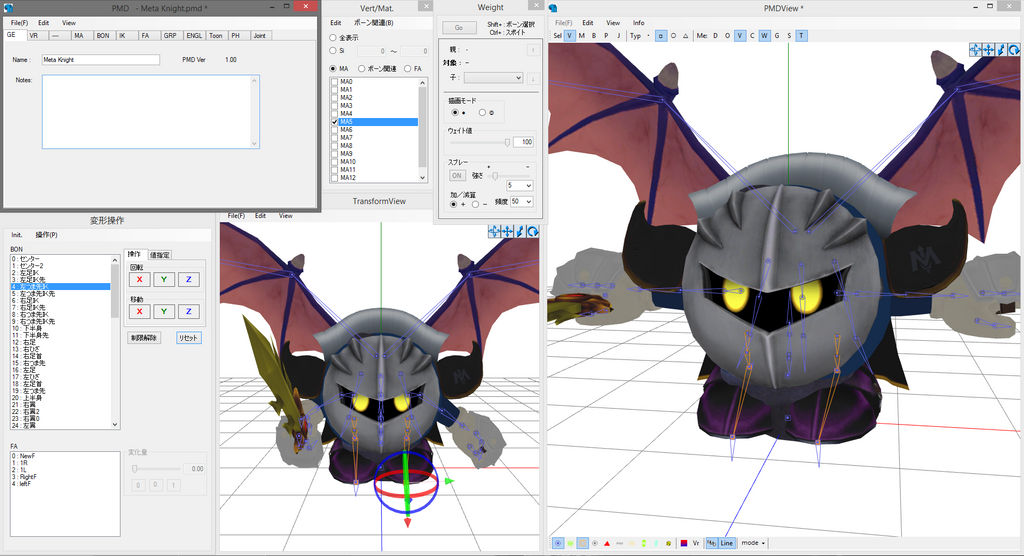1024x556 pixels.
Task: Click the move Z button under 移動
Action: (189, 312)
